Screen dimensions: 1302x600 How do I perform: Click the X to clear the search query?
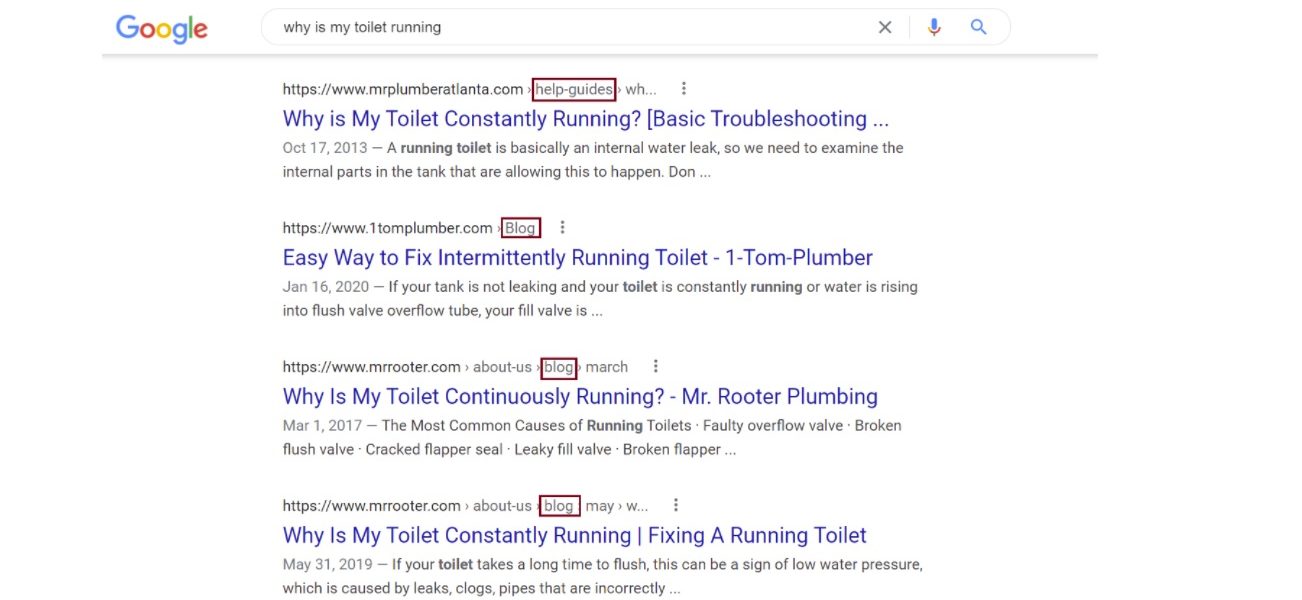click(885, 27)
